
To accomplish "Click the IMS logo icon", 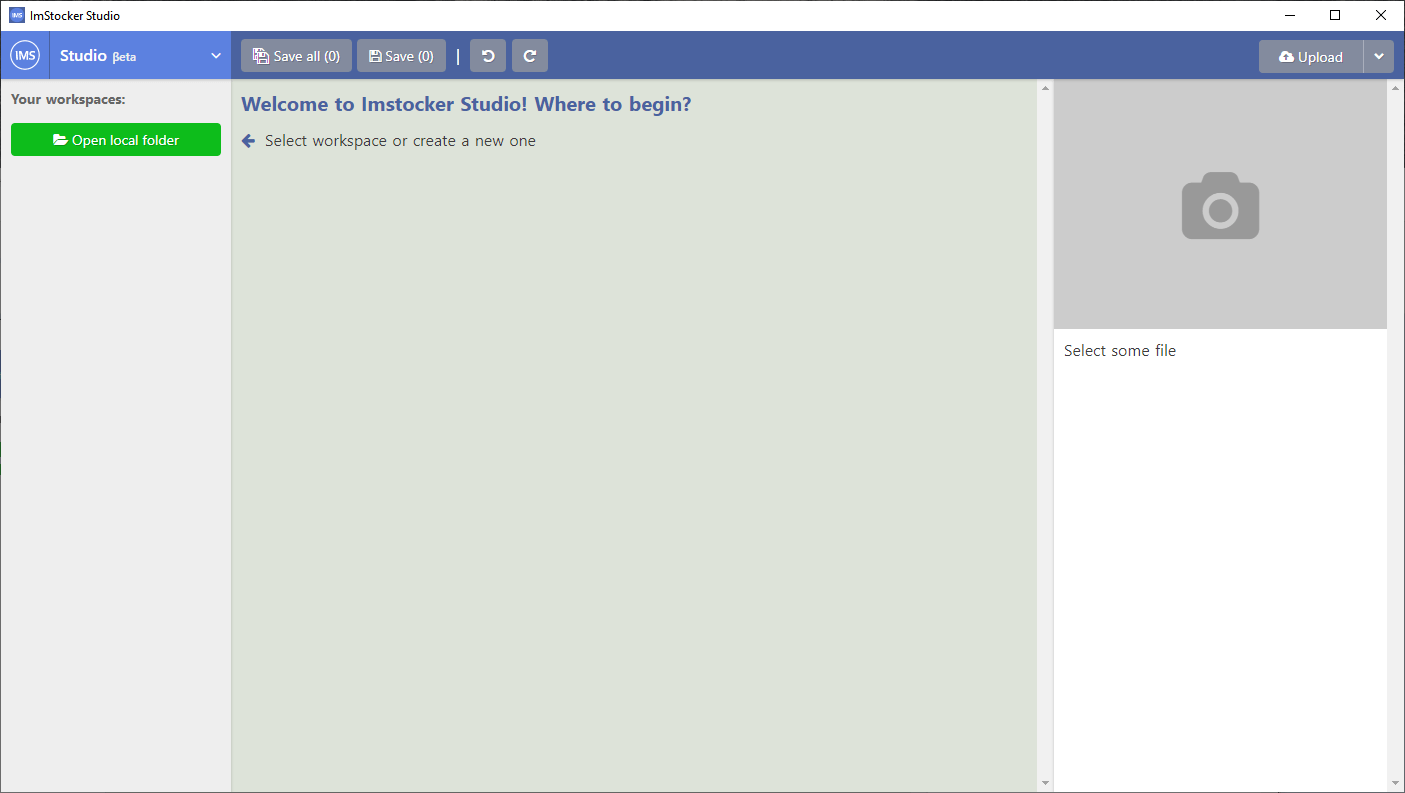I will click(25, 56).
